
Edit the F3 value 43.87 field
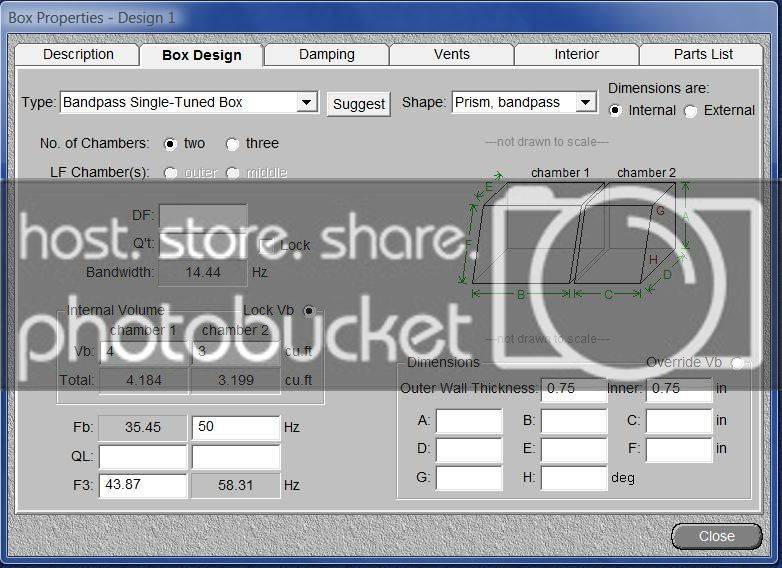[x=143, y=485]
